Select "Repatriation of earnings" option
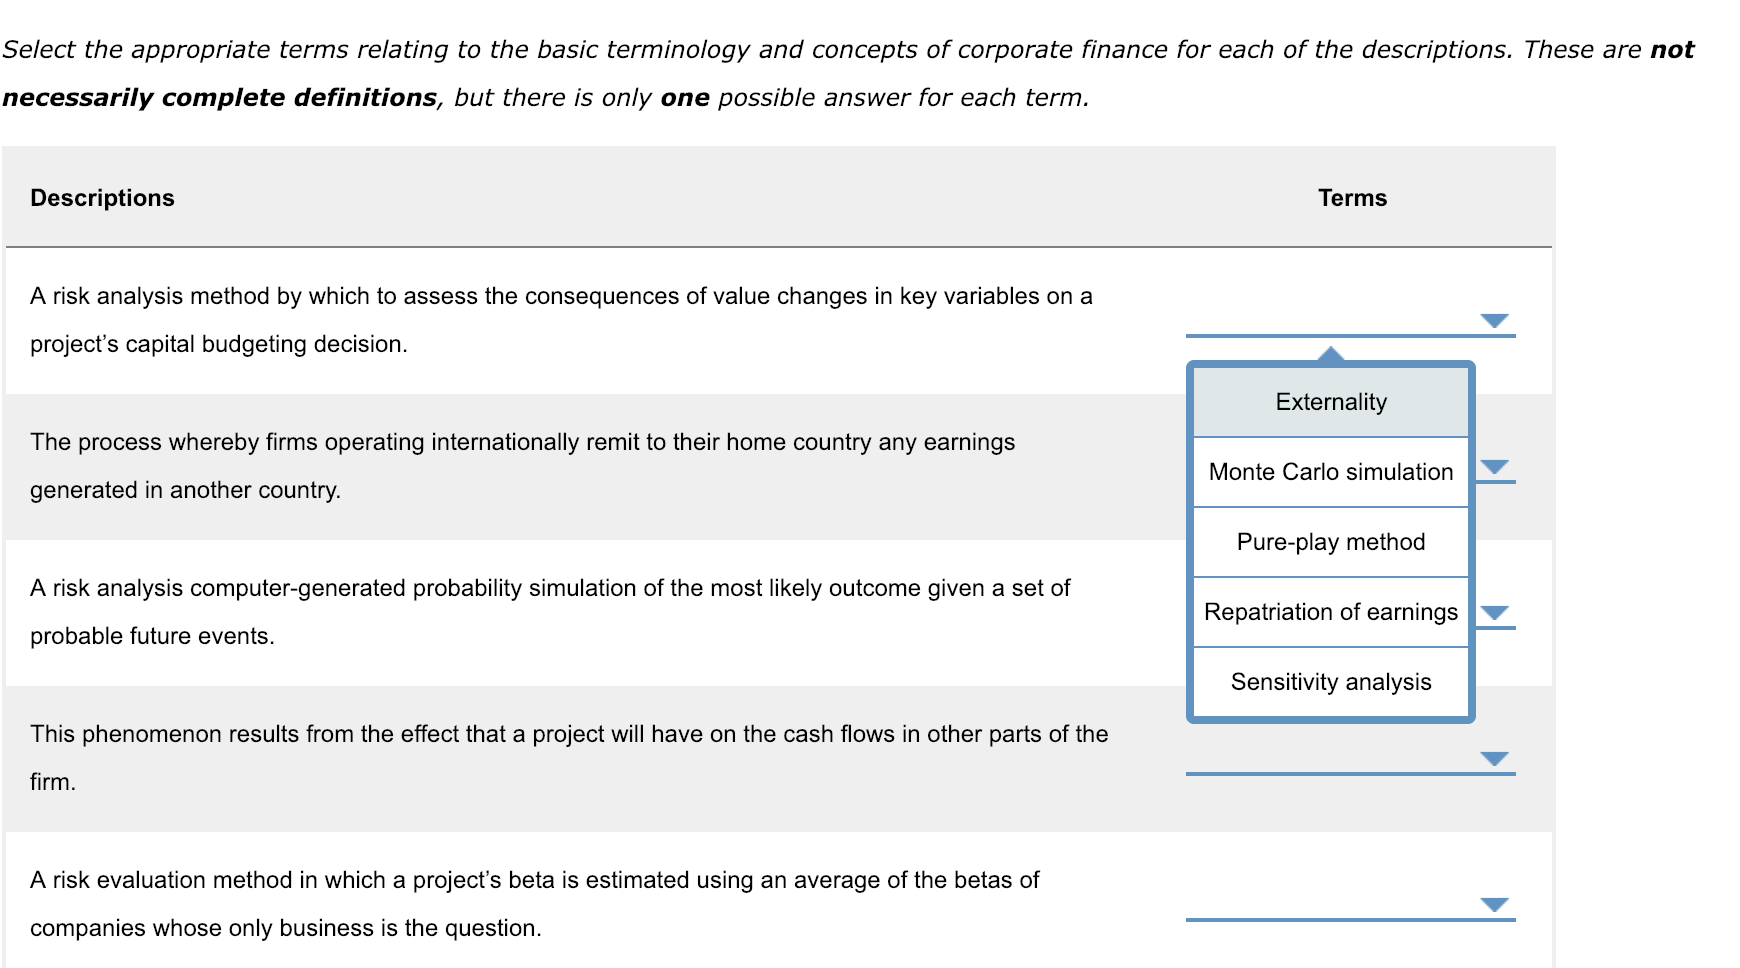This screenshot has width=1740, height=968. [x=1330, y=611]
